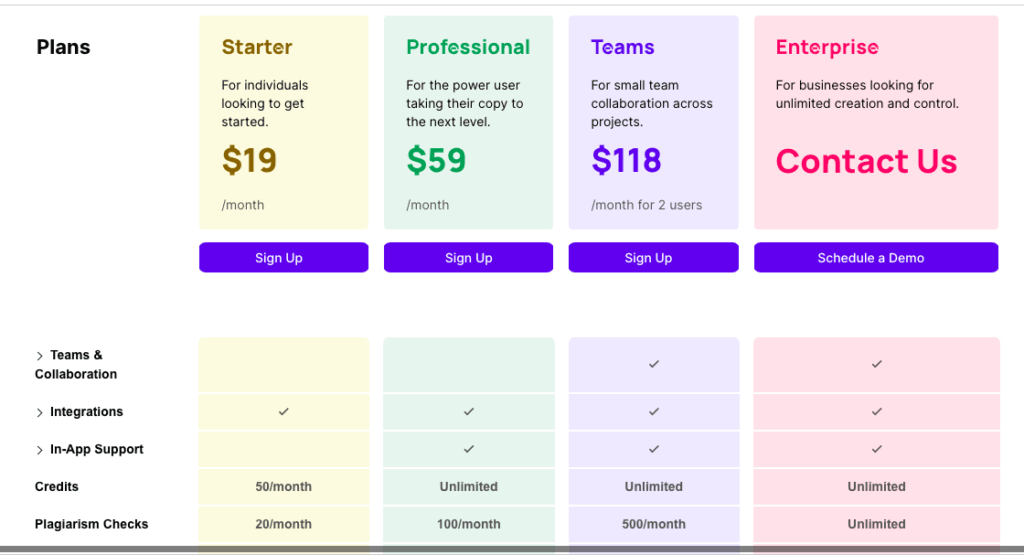Click Sign Up under Teams plan
The width and height of the screenshot is (1024, 555).
pyautogui.click(x=653, y=257)
